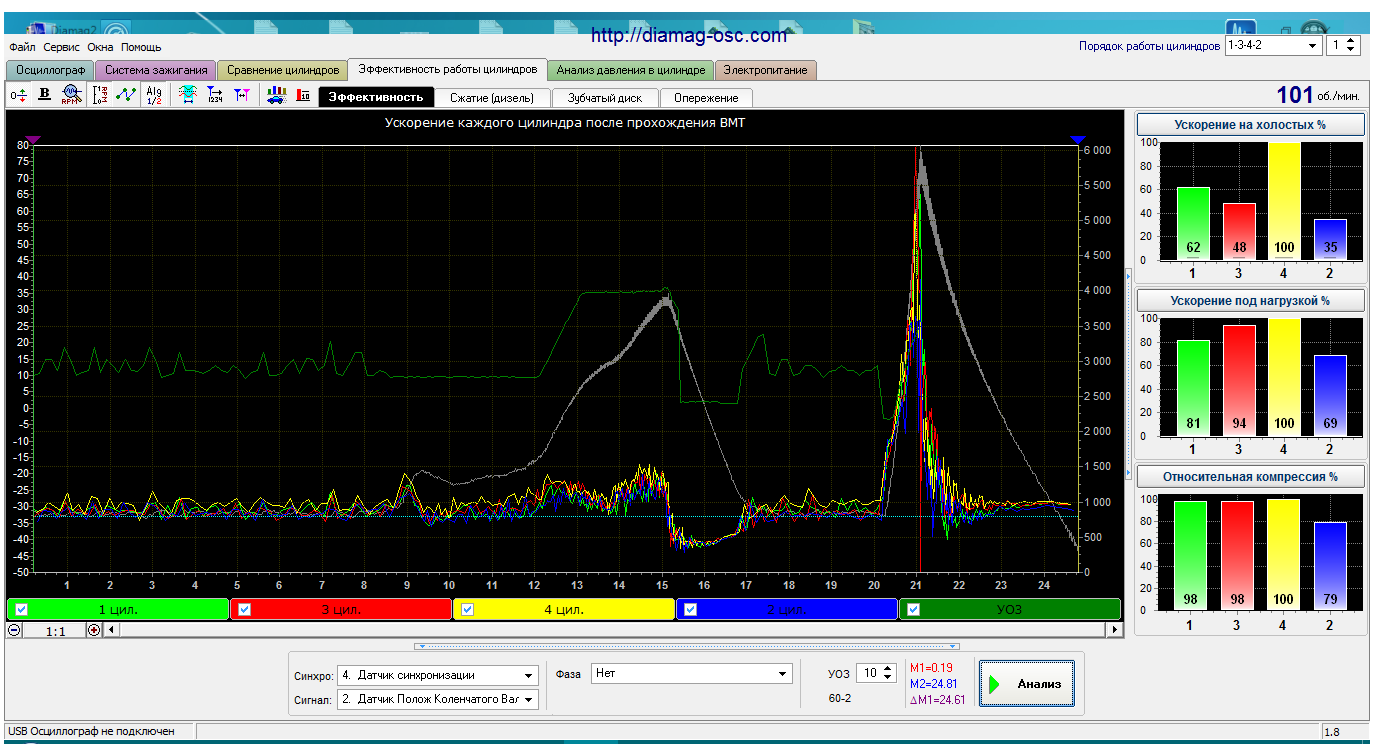Click yellow bar 100 in idle acceleration chart
Viewport: 1382px width, 744px height.
click(1284, 202)
